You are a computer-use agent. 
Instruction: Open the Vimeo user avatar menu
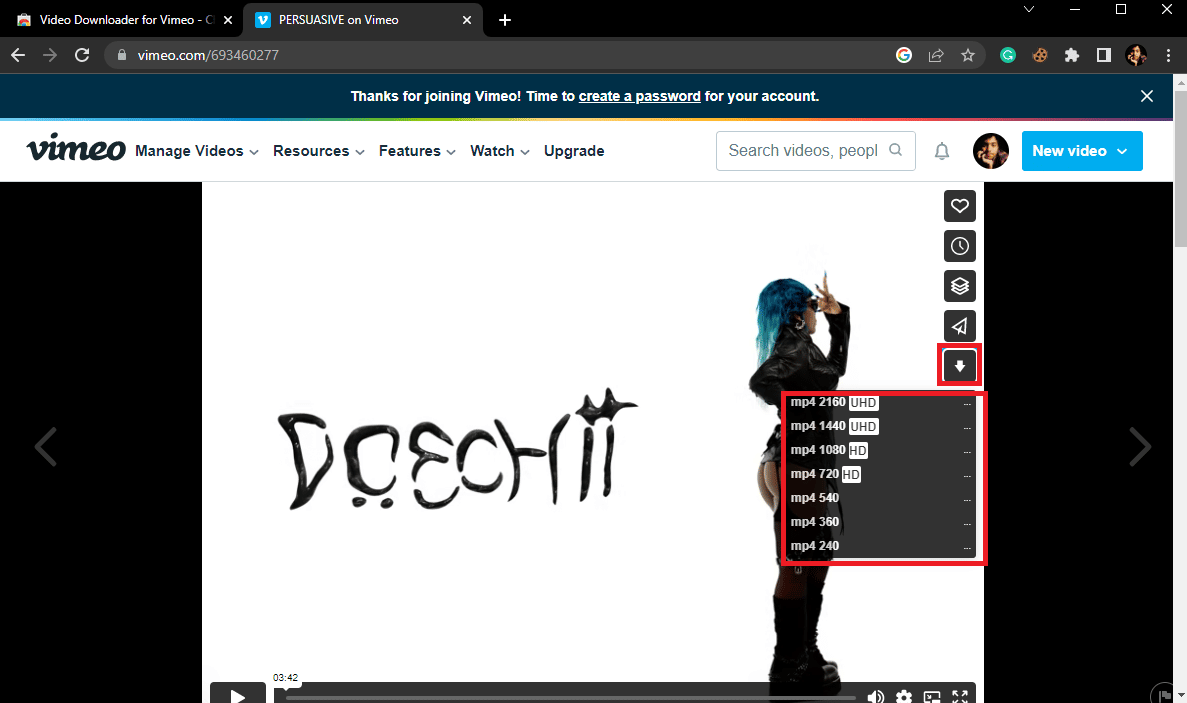[x=990, y=151]
